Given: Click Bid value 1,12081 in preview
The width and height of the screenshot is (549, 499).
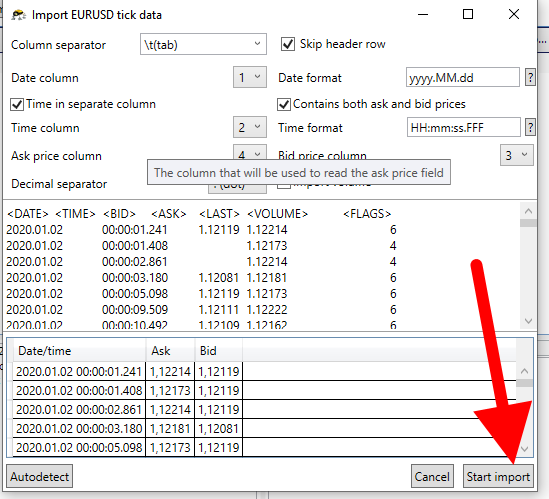Looking at the screenshot, I should pyautogui.click(x=218, y=428).
